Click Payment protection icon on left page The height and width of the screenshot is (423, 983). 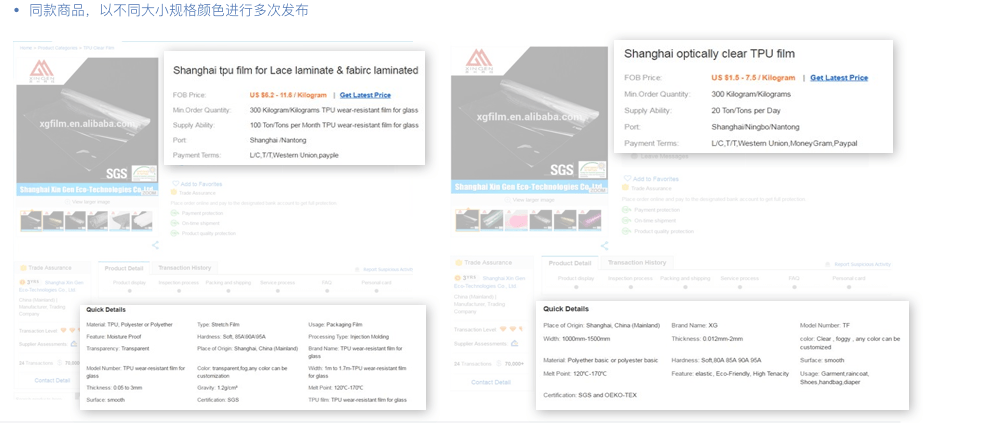[x=174, y=214]
